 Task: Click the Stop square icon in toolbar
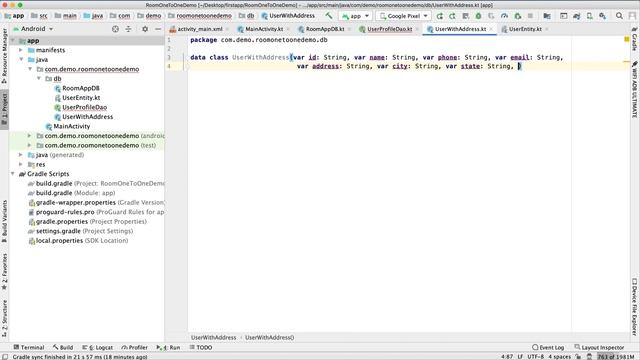pyautogui.click(x=530, y=16)
